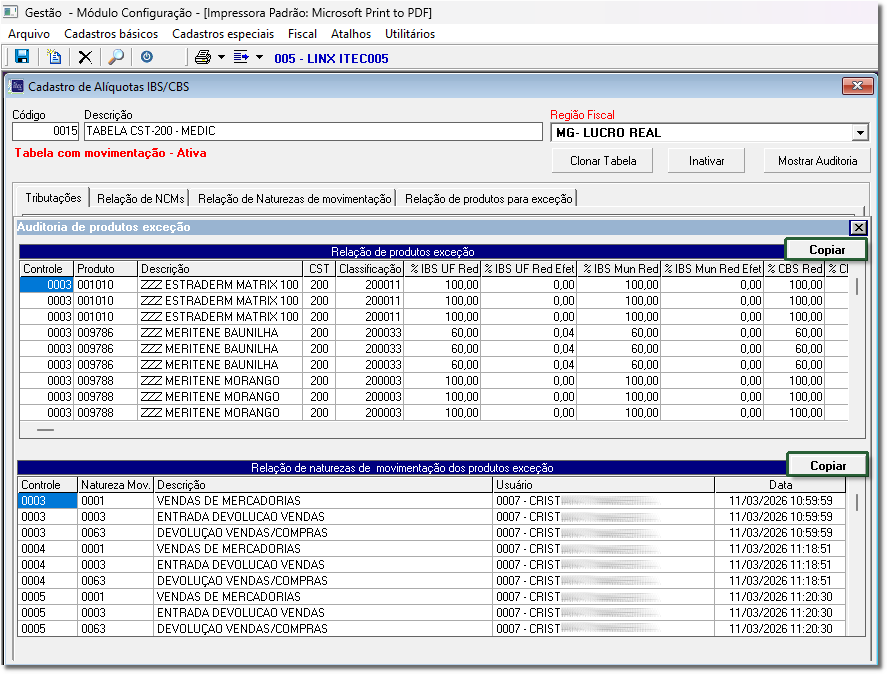Open the dropdown arrow beside printer icon

tap(221, 58)
